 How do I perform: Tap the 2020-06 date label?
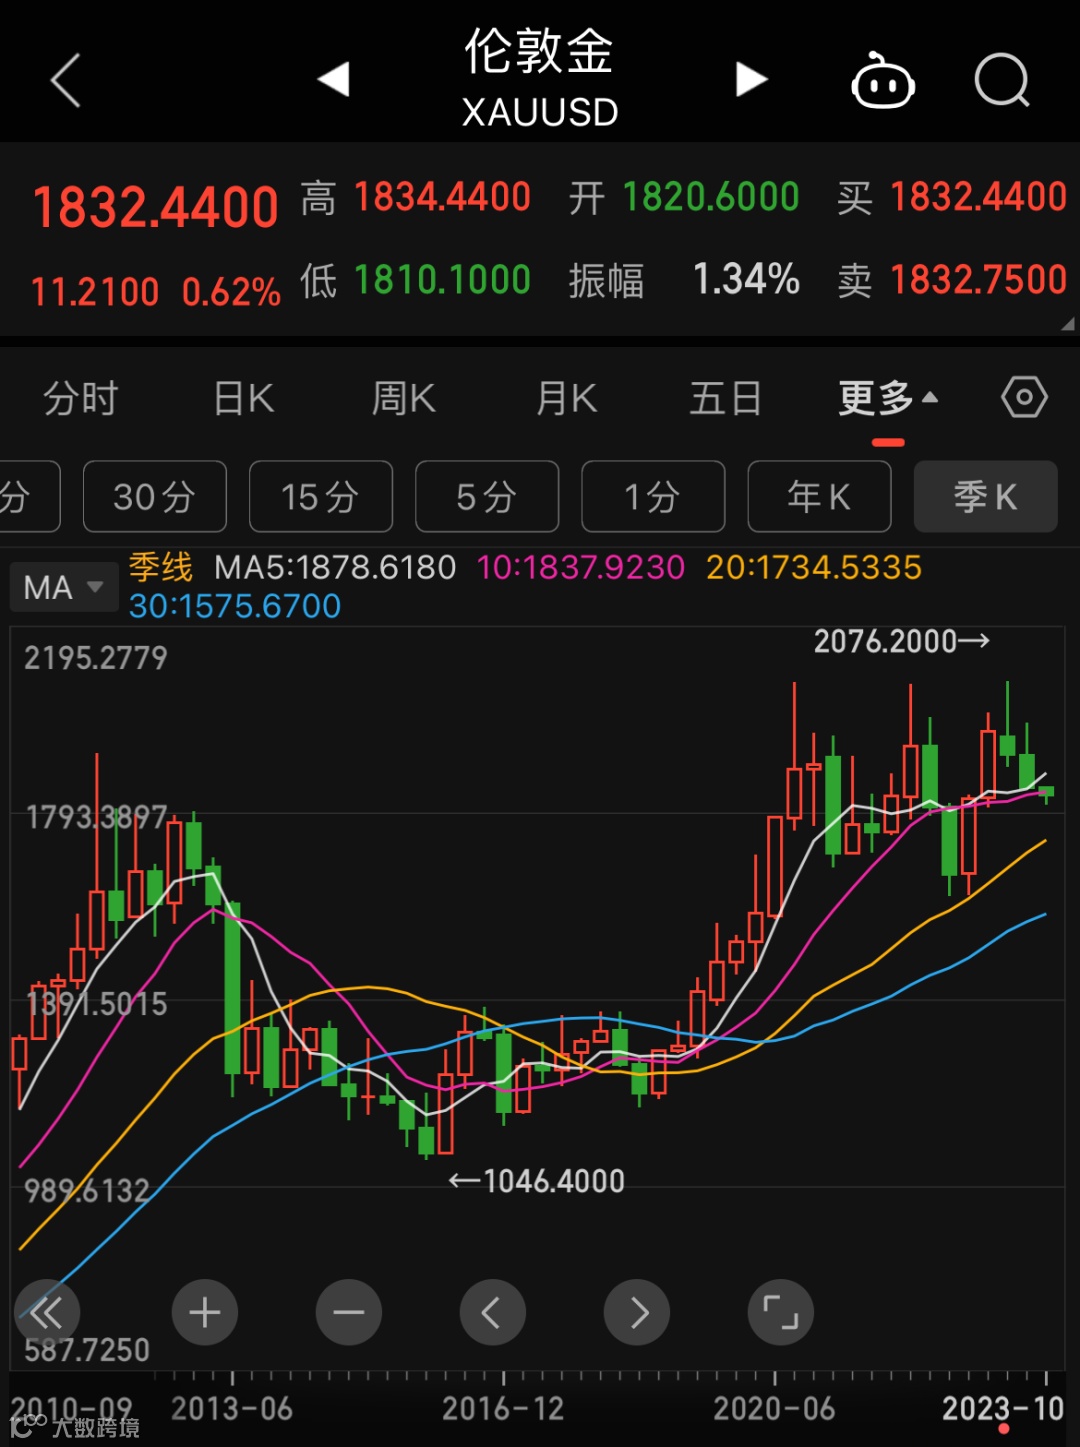pyautogui.click(x=774, y=1409)
